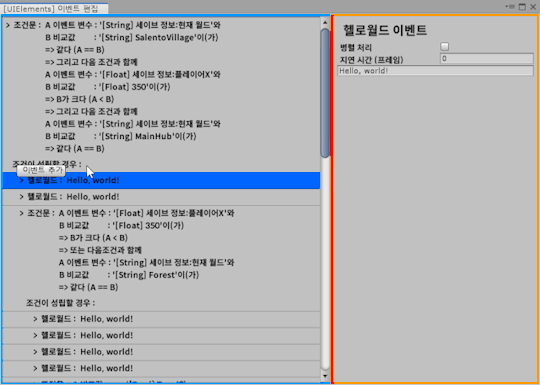
Task: Click the 'SalentoVillage' comparison value line
Action: (x=132, y=38)
